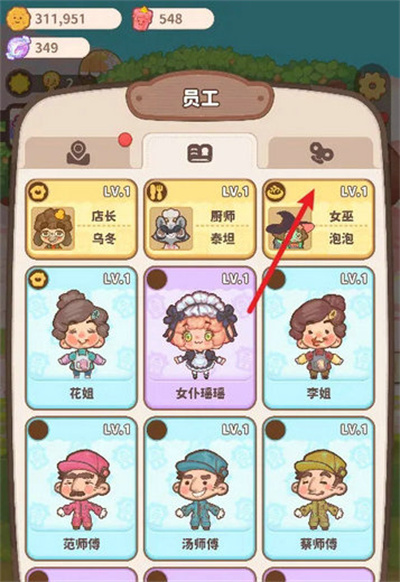
Task: Select the 女巫 泡泡 witch card
Action: (x=318, y=219)
